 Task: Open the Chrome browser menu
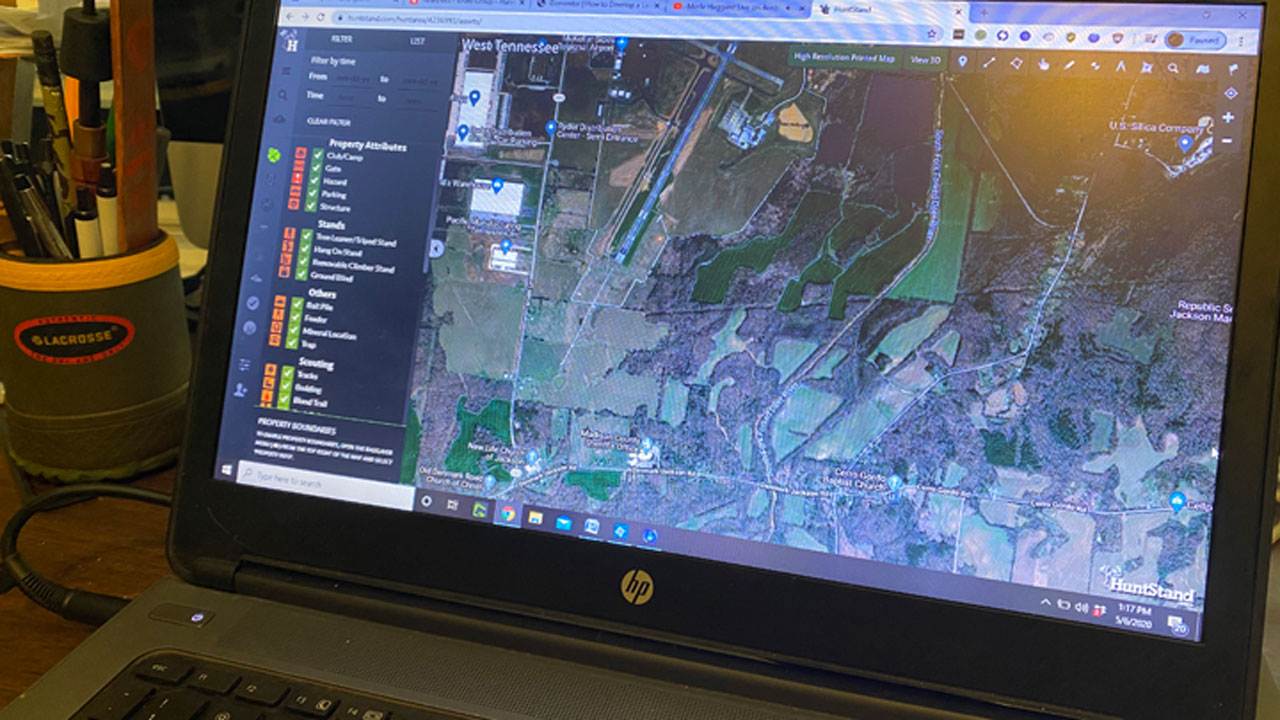(x=1241, y=39)
